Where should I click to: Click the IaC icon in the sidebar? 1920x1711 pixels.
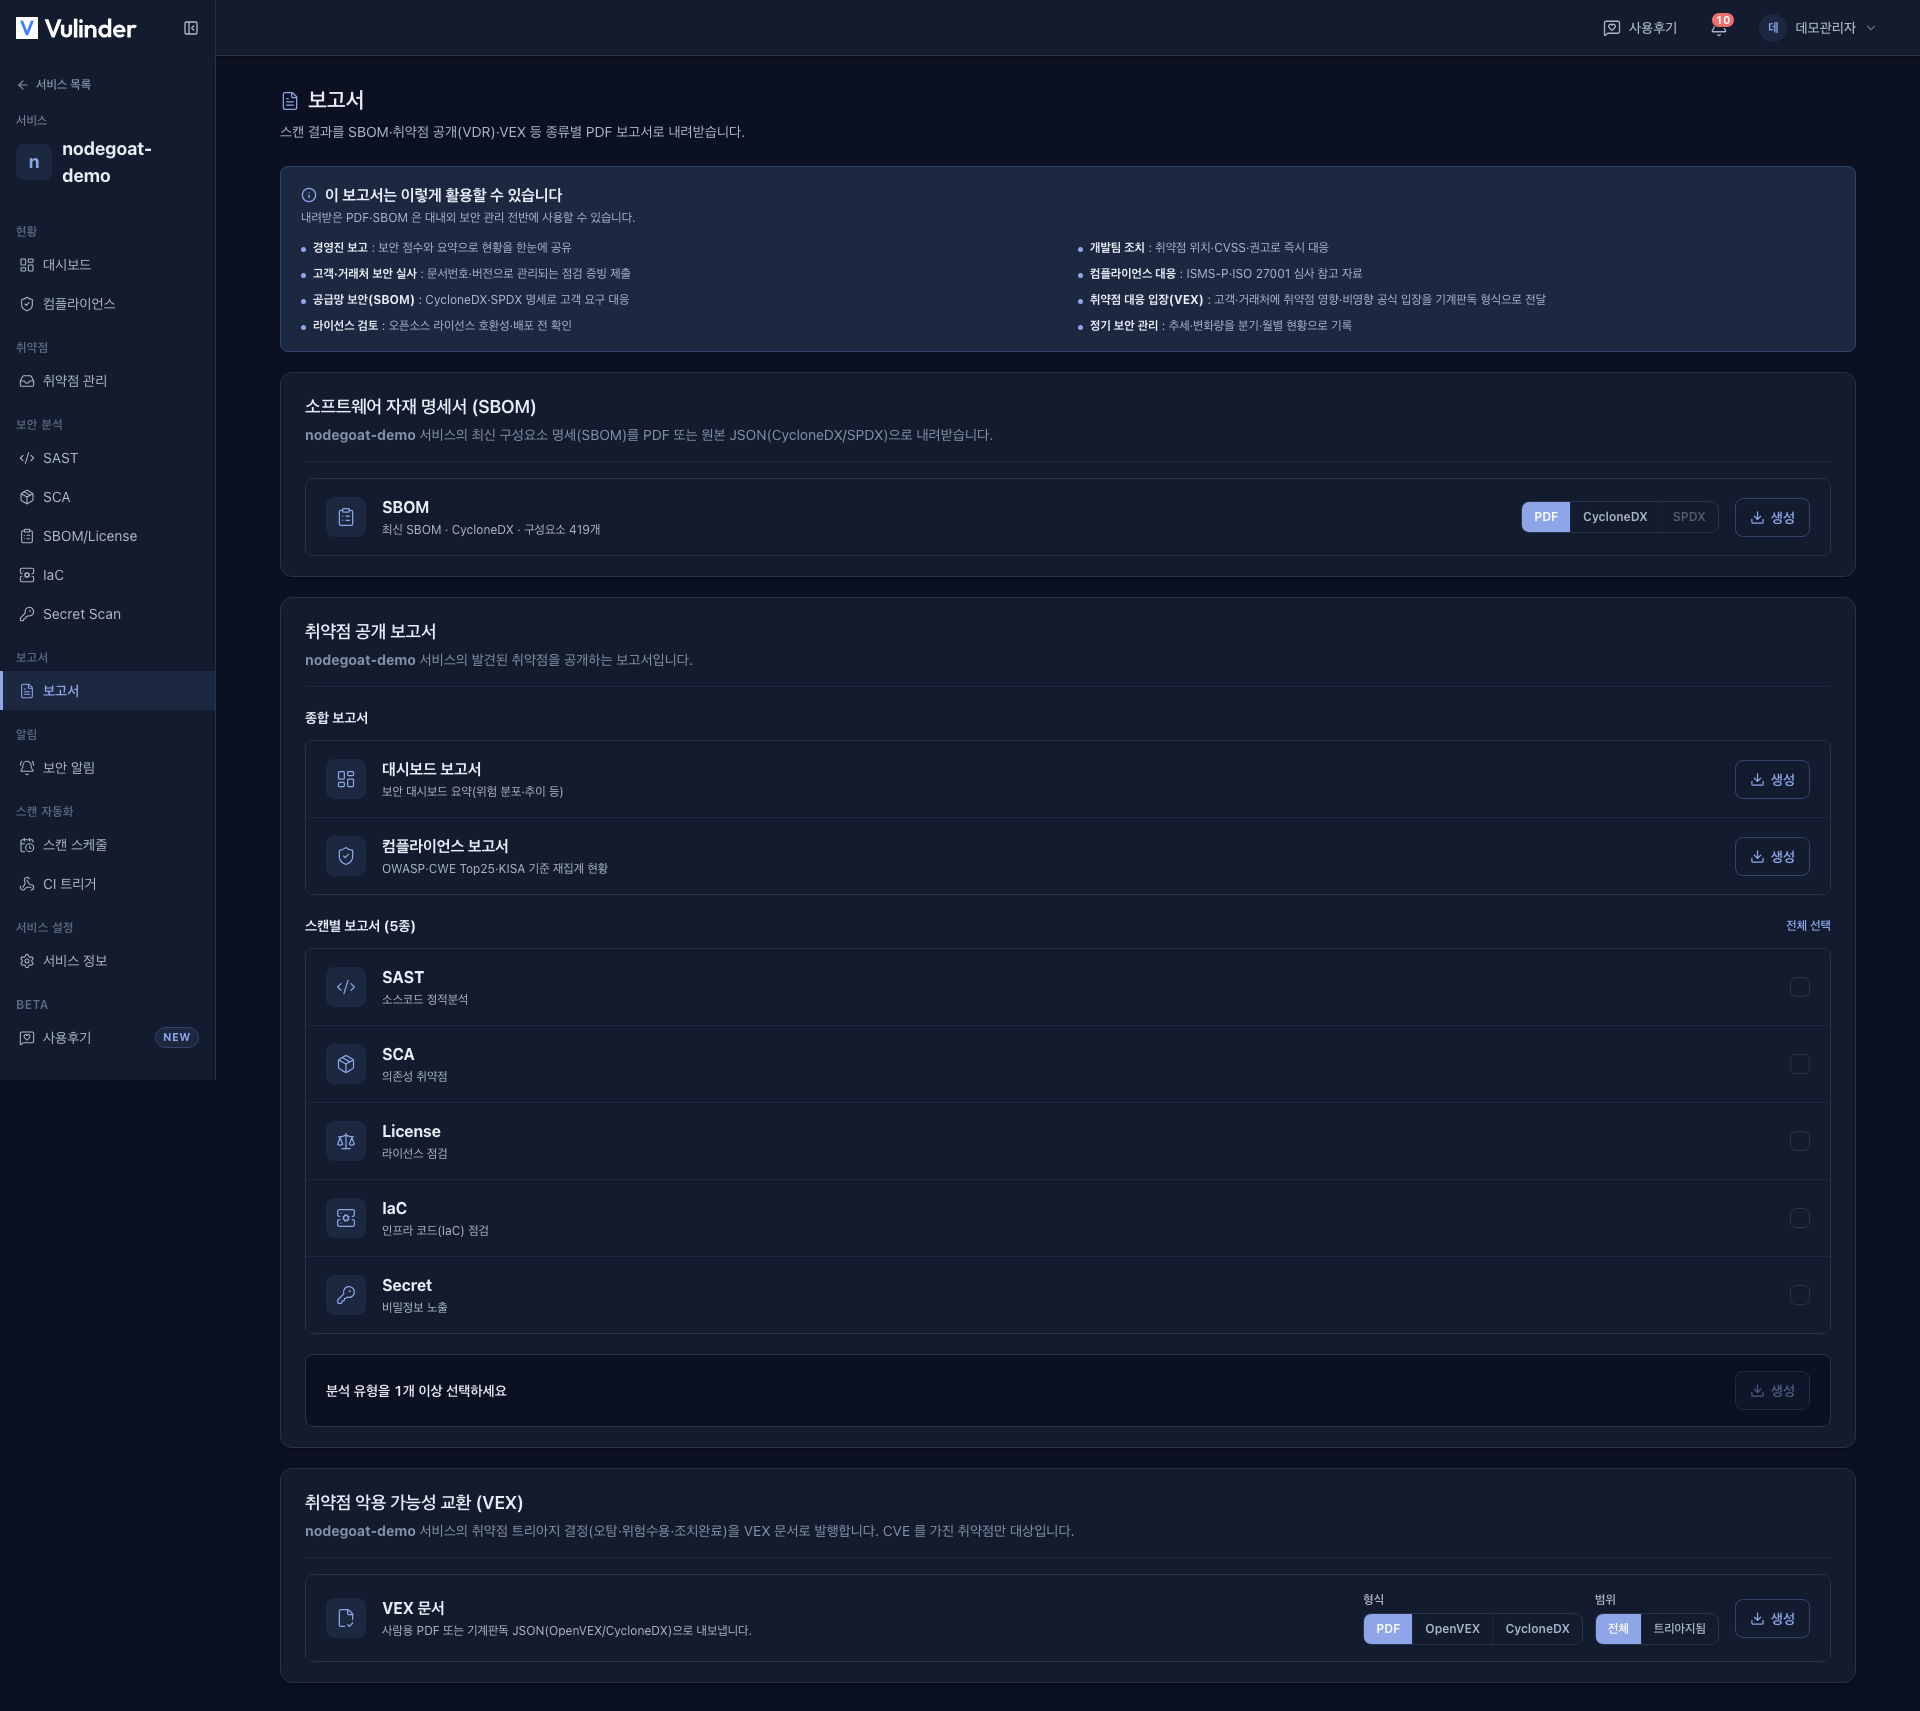[27, 575]
